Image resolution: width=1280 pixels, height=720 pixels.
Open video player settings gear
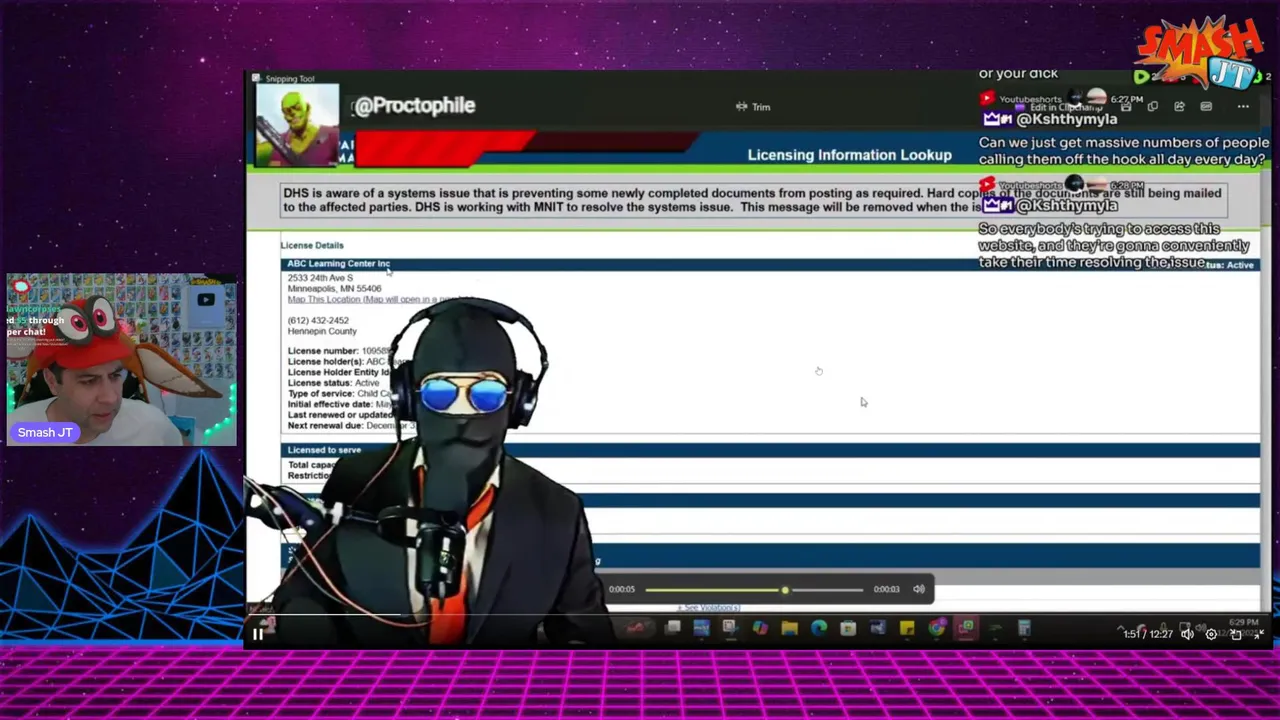pos(1211,634)
